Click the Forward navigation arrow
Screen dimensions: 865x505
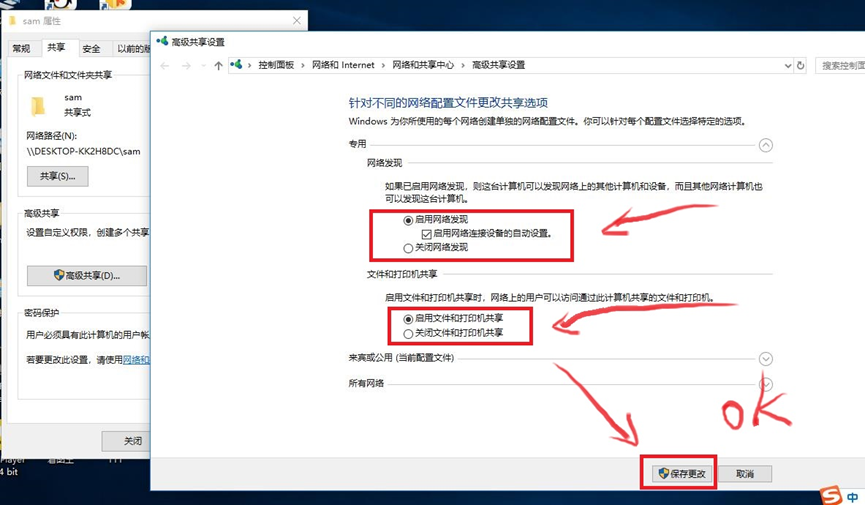pyautogui.click(x=186, y=66)
